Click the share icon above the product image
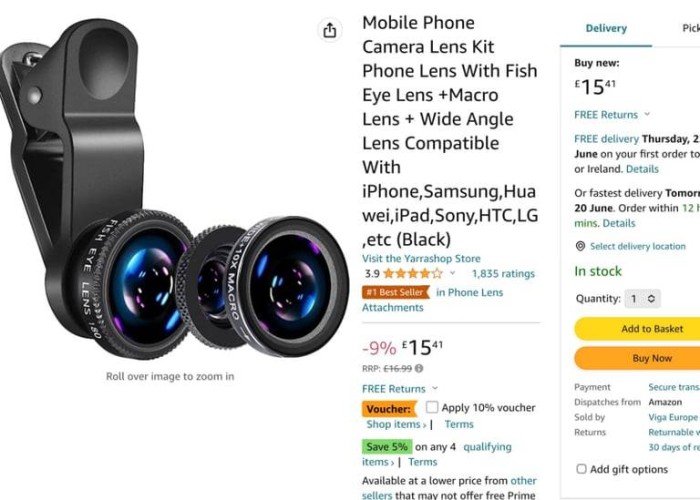Image resolution: width=700 pixels, height=500 pixels. click(x=330, y=31)
